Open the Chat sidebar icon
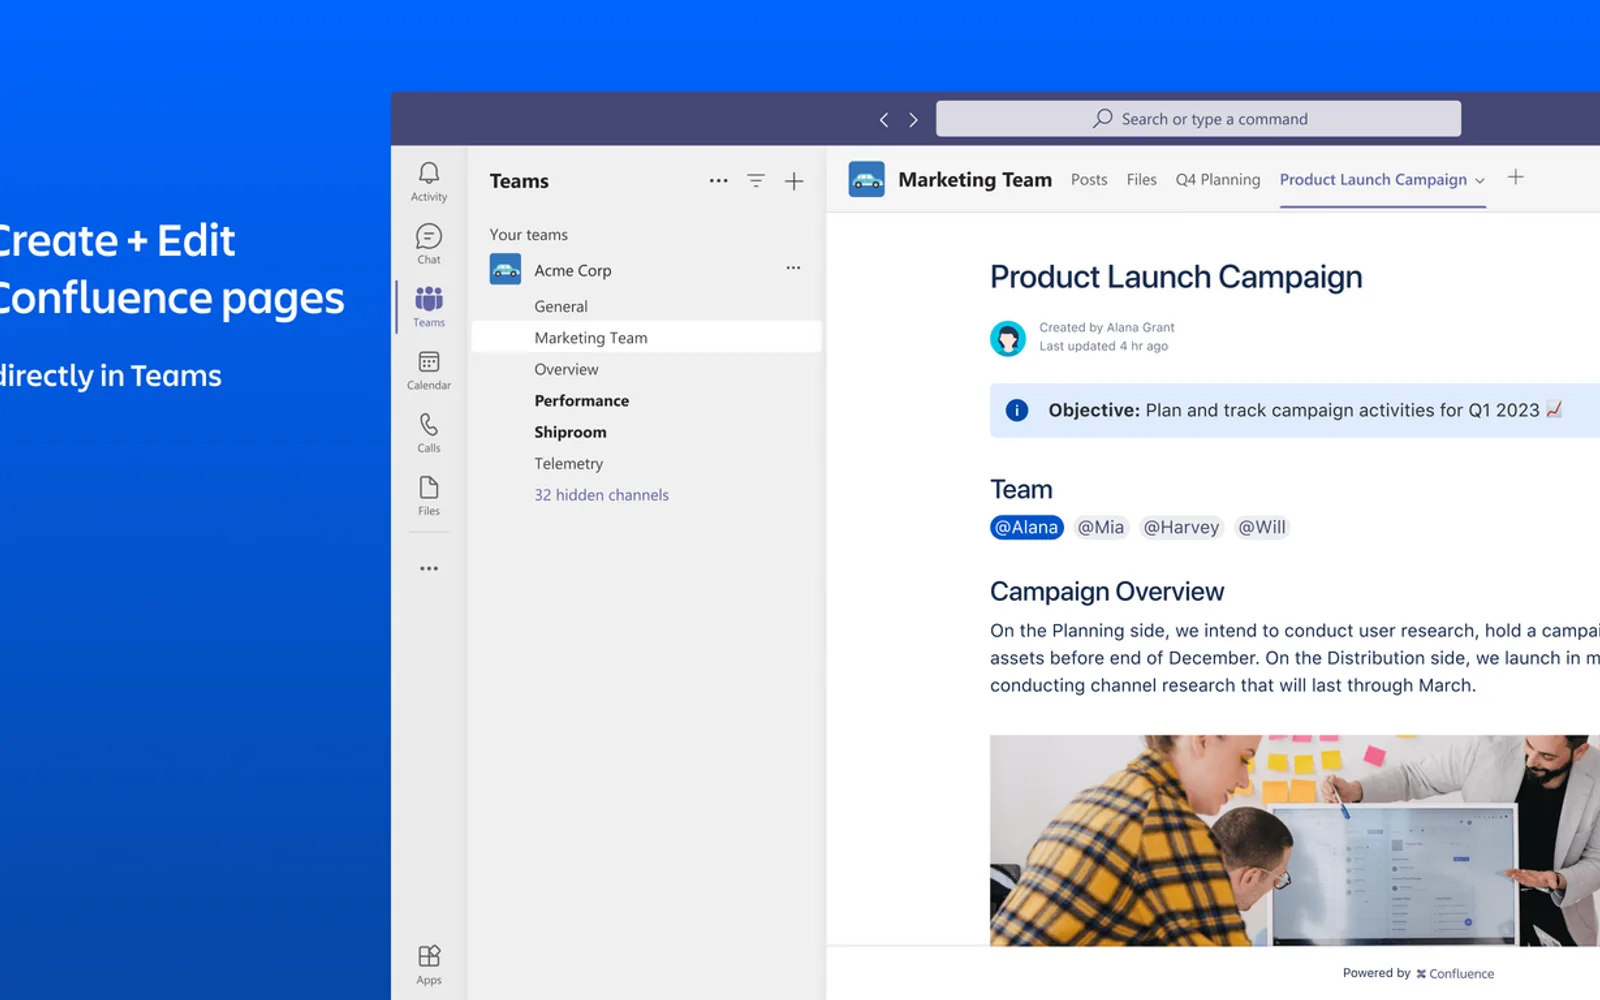This screenshot has width=1600, height=1000. (429, 244)
